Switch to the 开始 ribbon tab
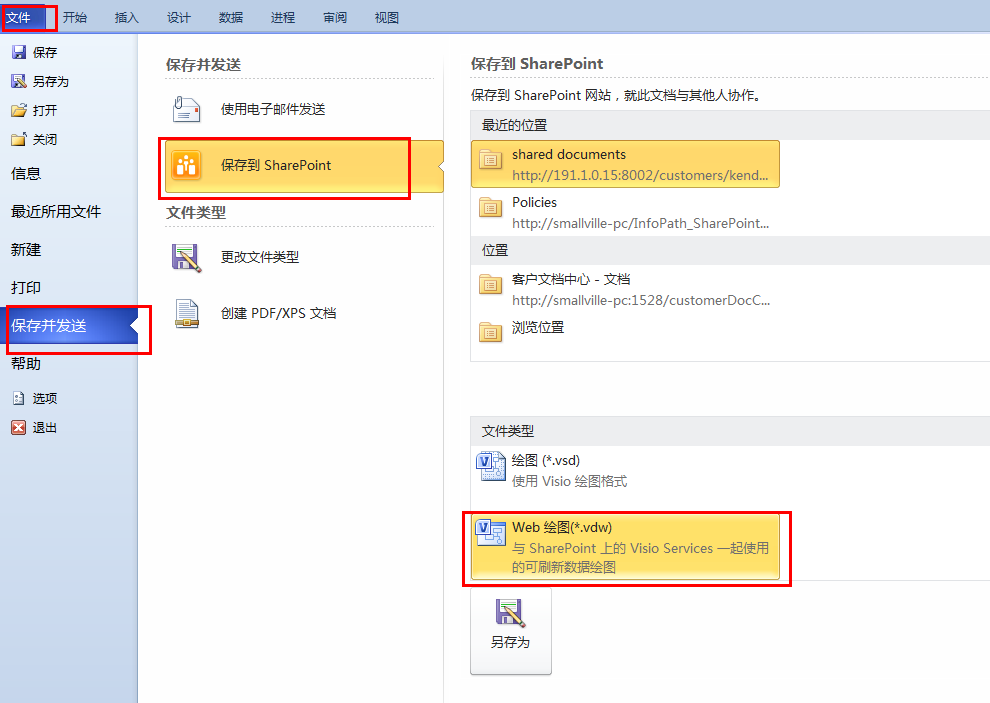The height and width of the screenshot is (703, 990). click(x=75, y=18)
